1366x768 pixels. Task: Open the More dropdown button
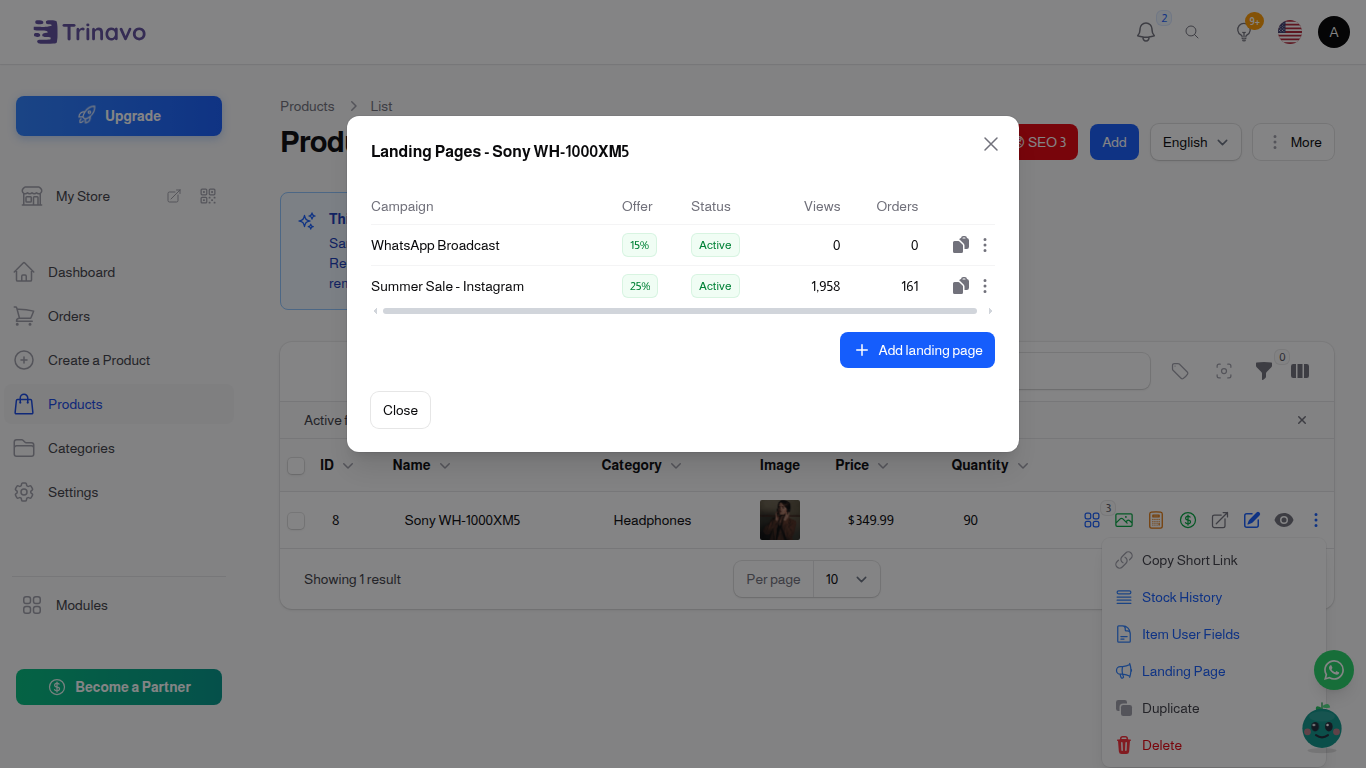click(x=1294, y=142)
